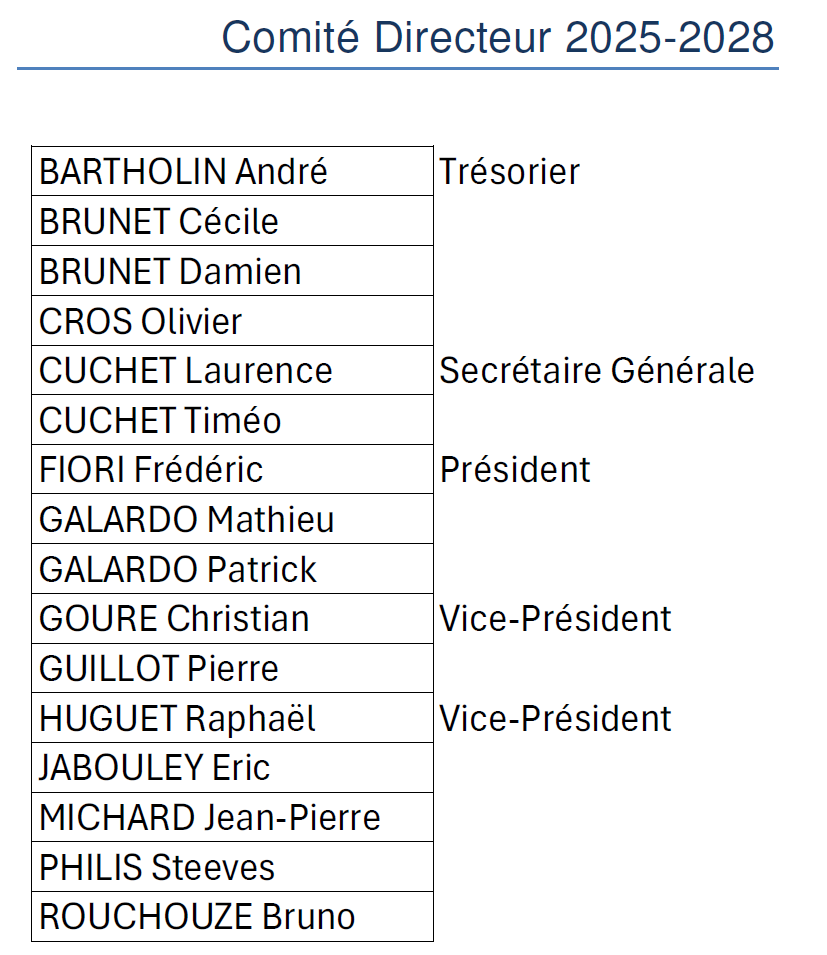827x955 pixels.
Task: Click the Comité Directeur 2025-2028 title
Action: pos(498,37)
